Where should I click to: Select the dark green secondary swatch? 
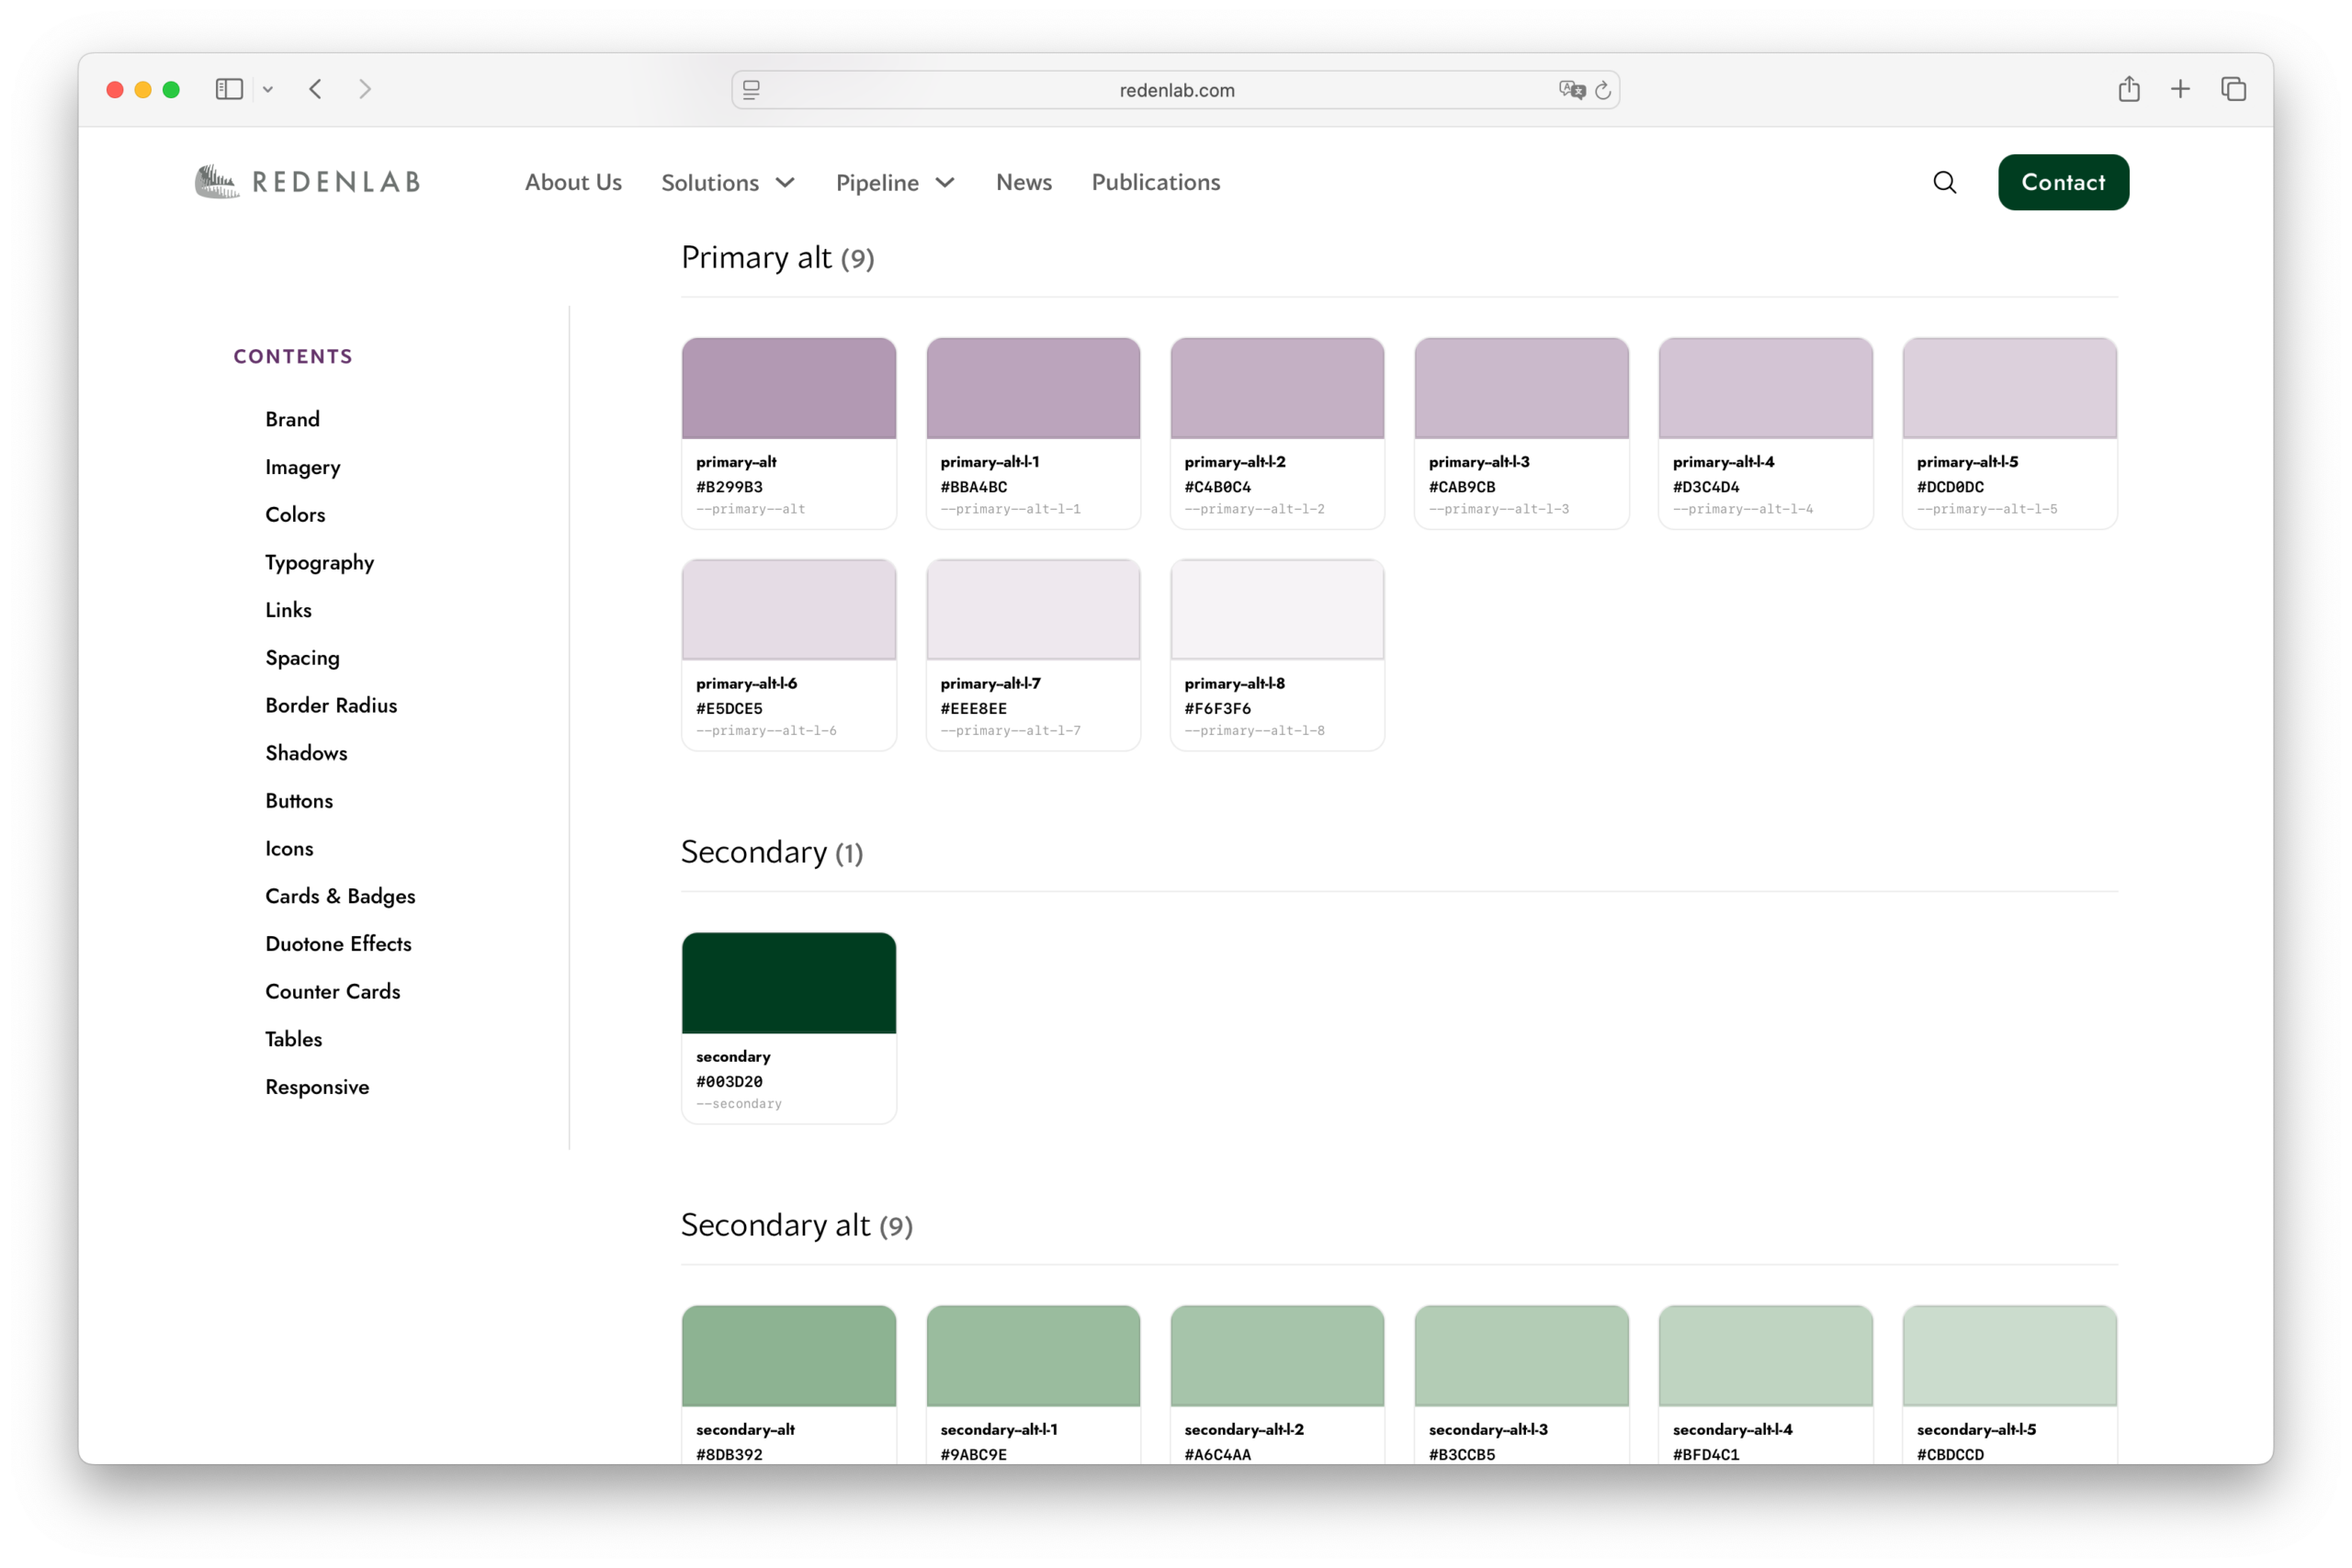[x=788, y=982]
